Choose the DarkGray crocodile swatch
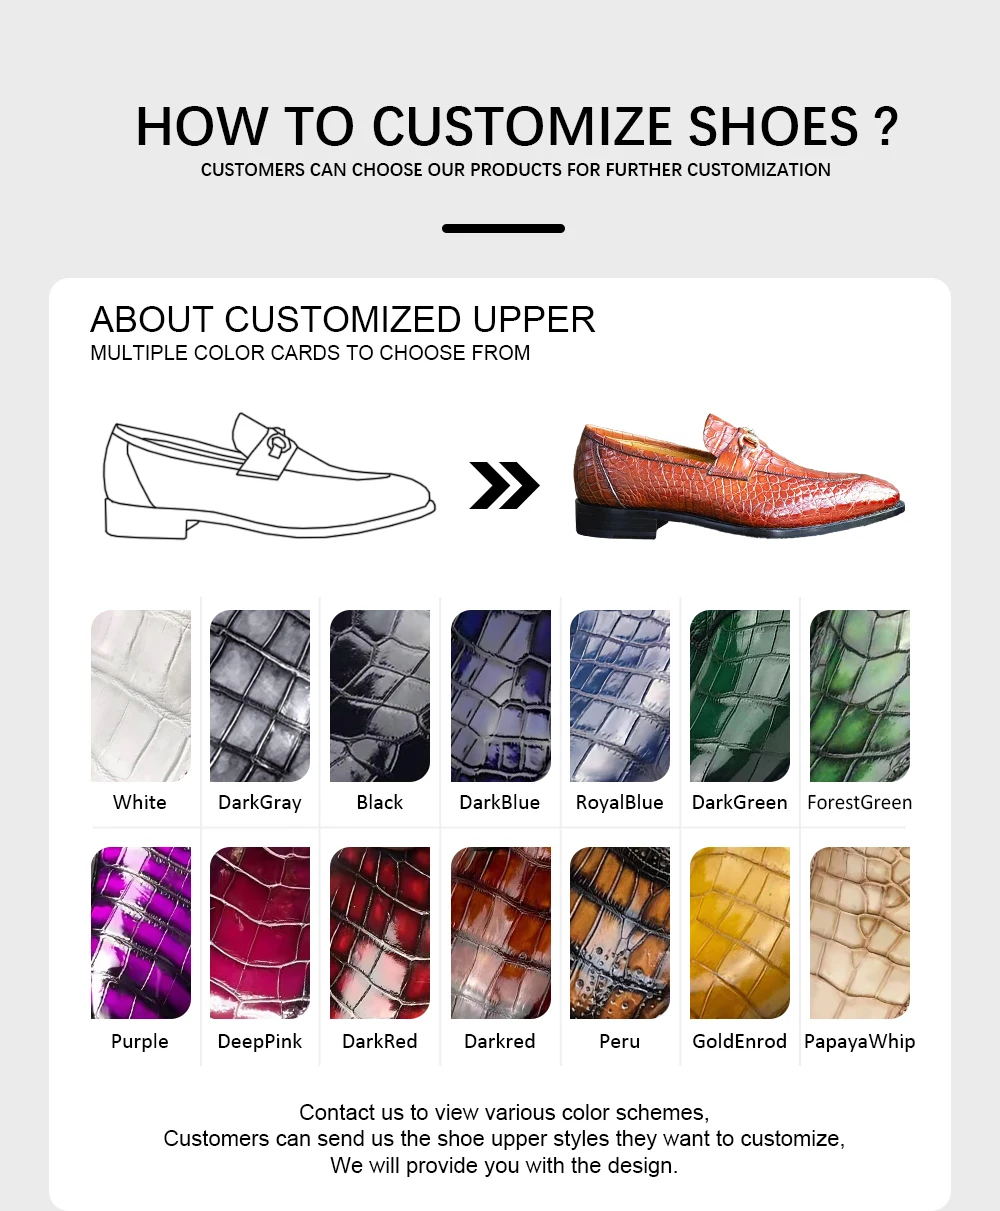1000x1211 pixels. (260, 696)
